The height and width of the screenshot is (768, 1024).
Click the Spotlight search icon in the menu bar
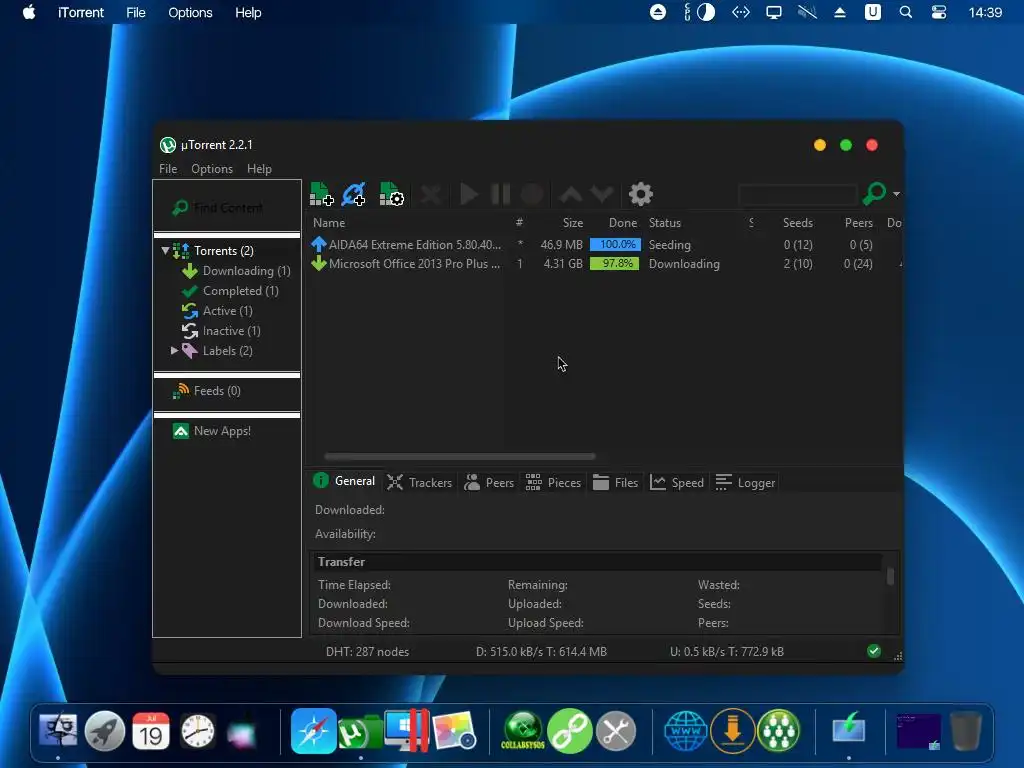pyautogui.click(x=906, y=12)
